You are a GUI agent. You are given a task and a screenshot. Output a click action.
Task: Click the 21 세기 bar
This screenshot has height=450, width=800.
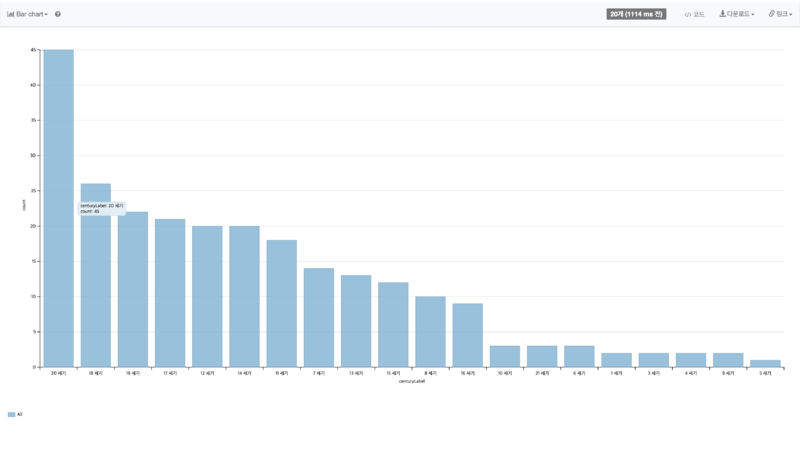tap(542, 357)
